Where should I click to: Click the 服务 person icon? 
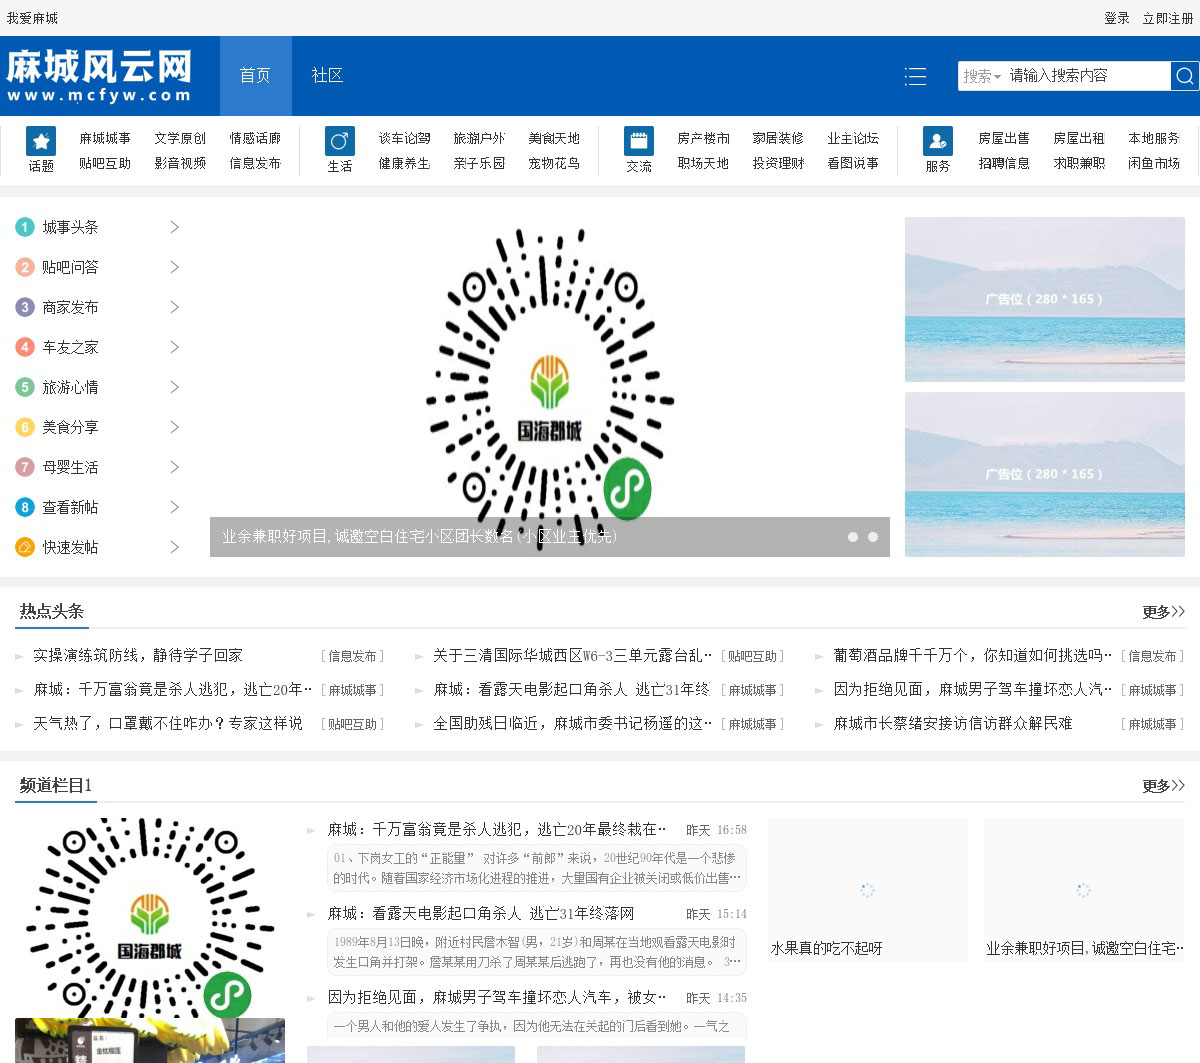tap(938, 141)
